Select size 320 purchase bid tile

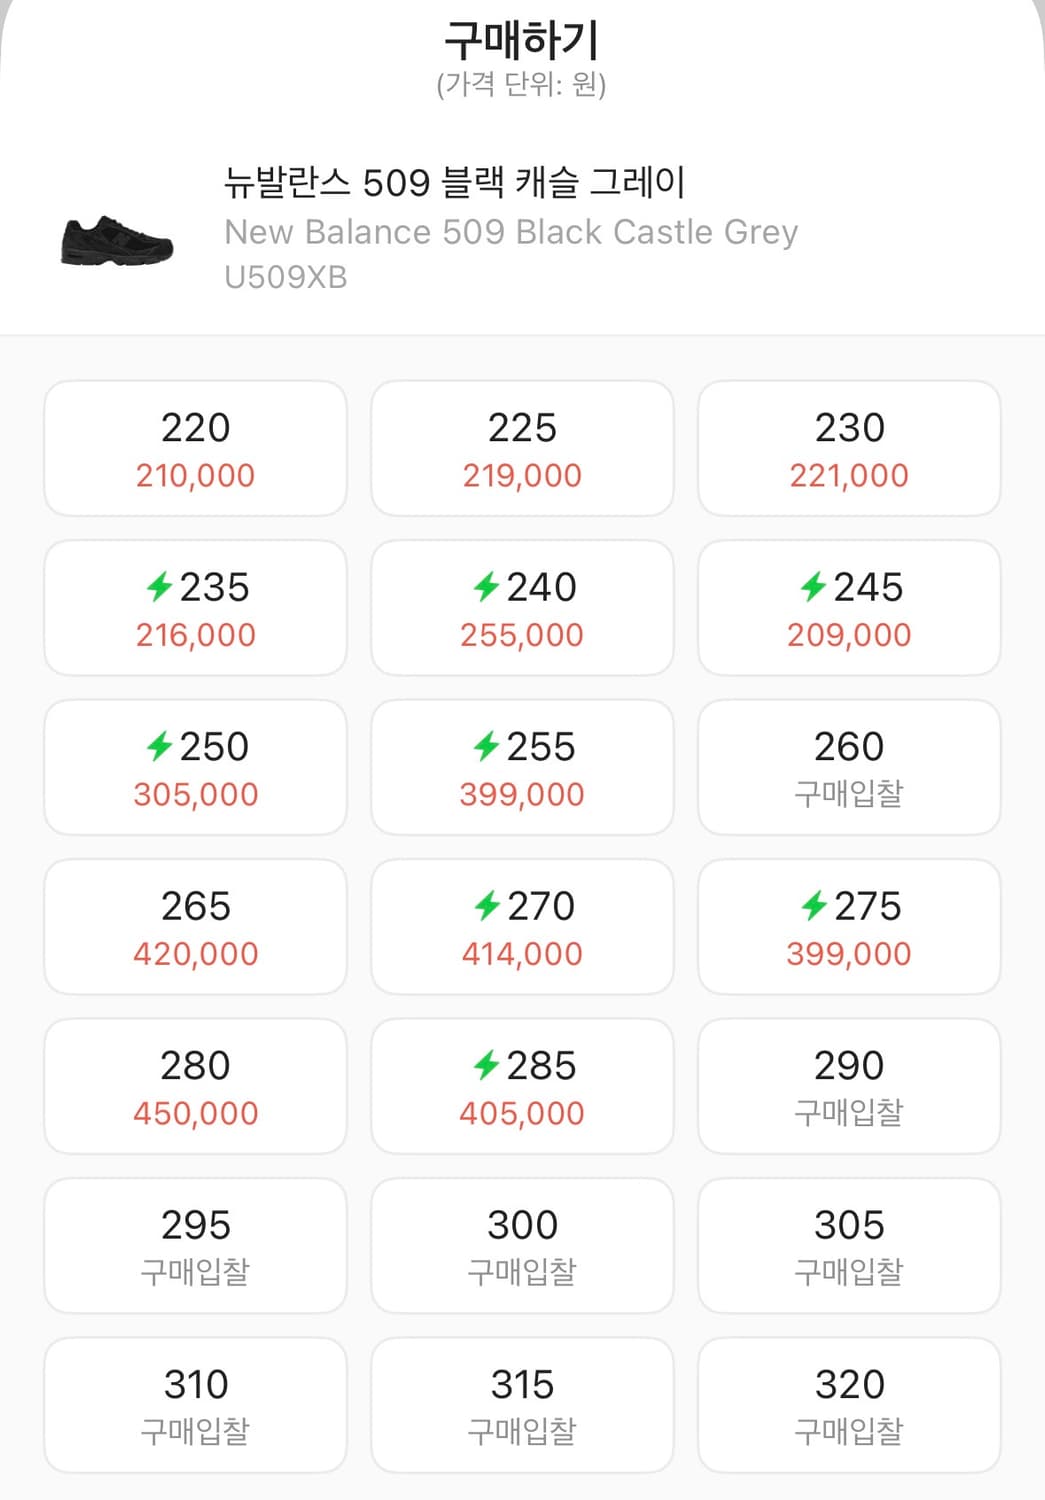pos(849,1406)
